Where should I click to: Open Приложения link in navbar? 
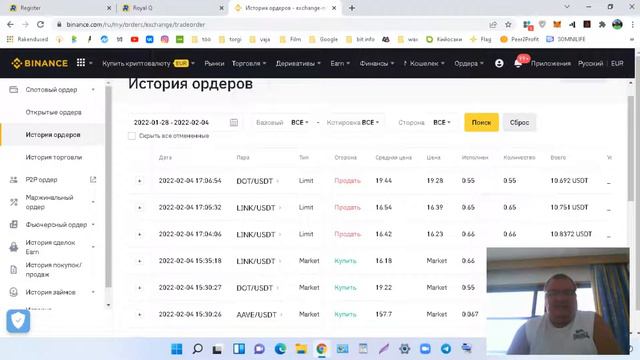click(551, 63)
